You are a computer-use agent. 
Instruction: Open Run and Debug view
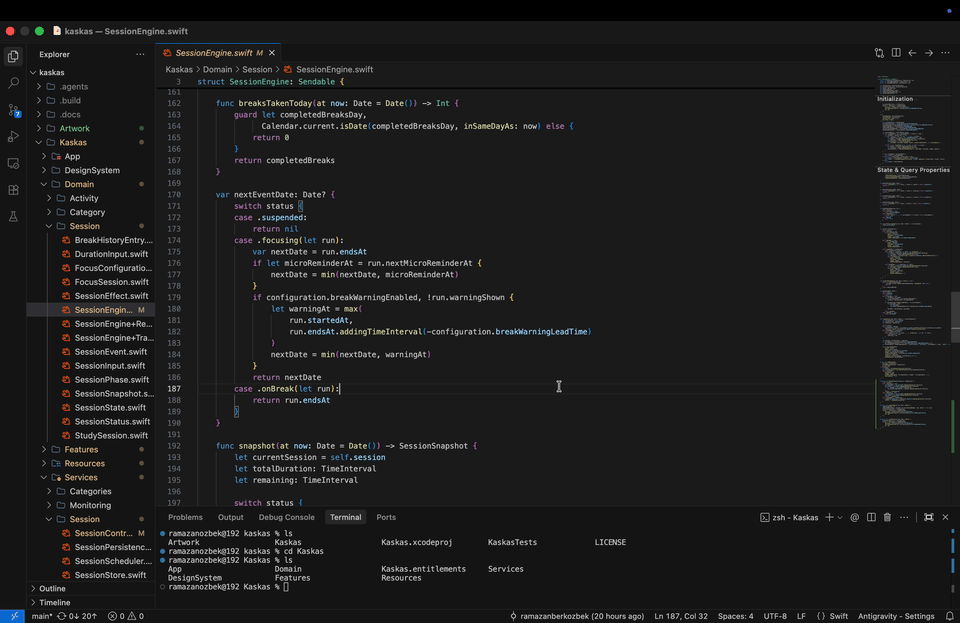point(13,136)
